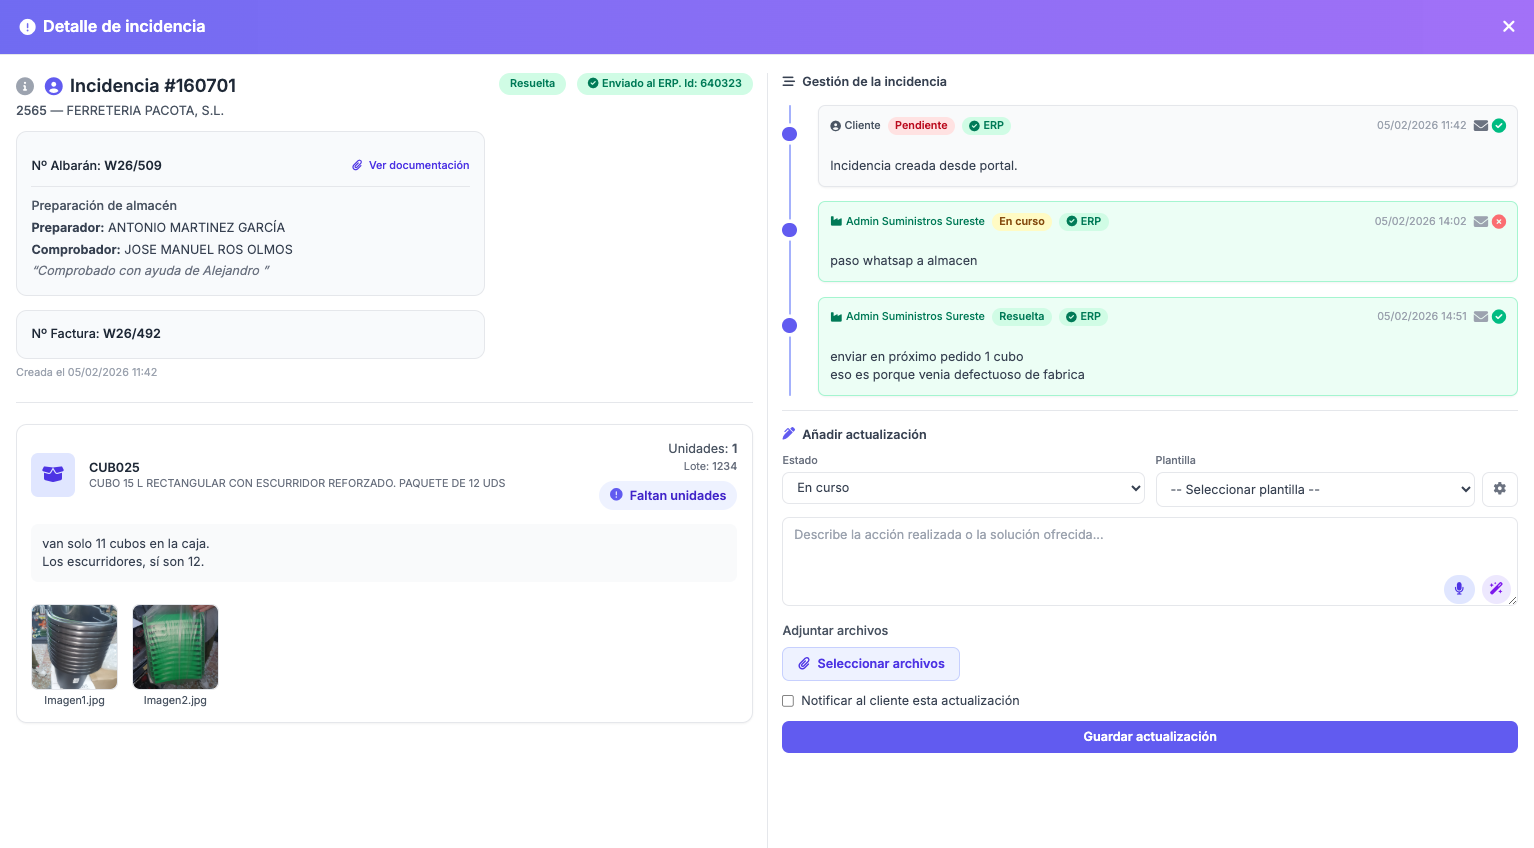Click the Nº Albarán: W26/509 text
The image size is (1534, 848).
tap(96, 165)
